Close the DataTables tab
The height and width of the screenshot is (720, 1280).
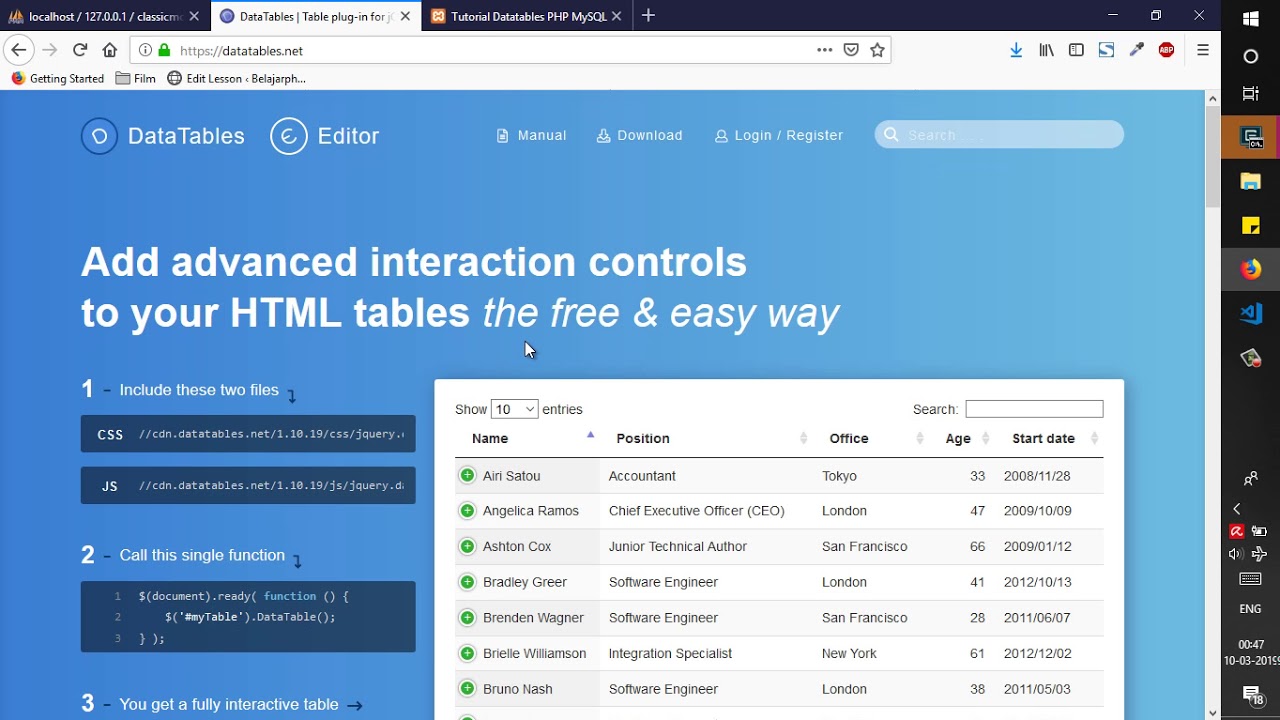[x=405, y=16]
